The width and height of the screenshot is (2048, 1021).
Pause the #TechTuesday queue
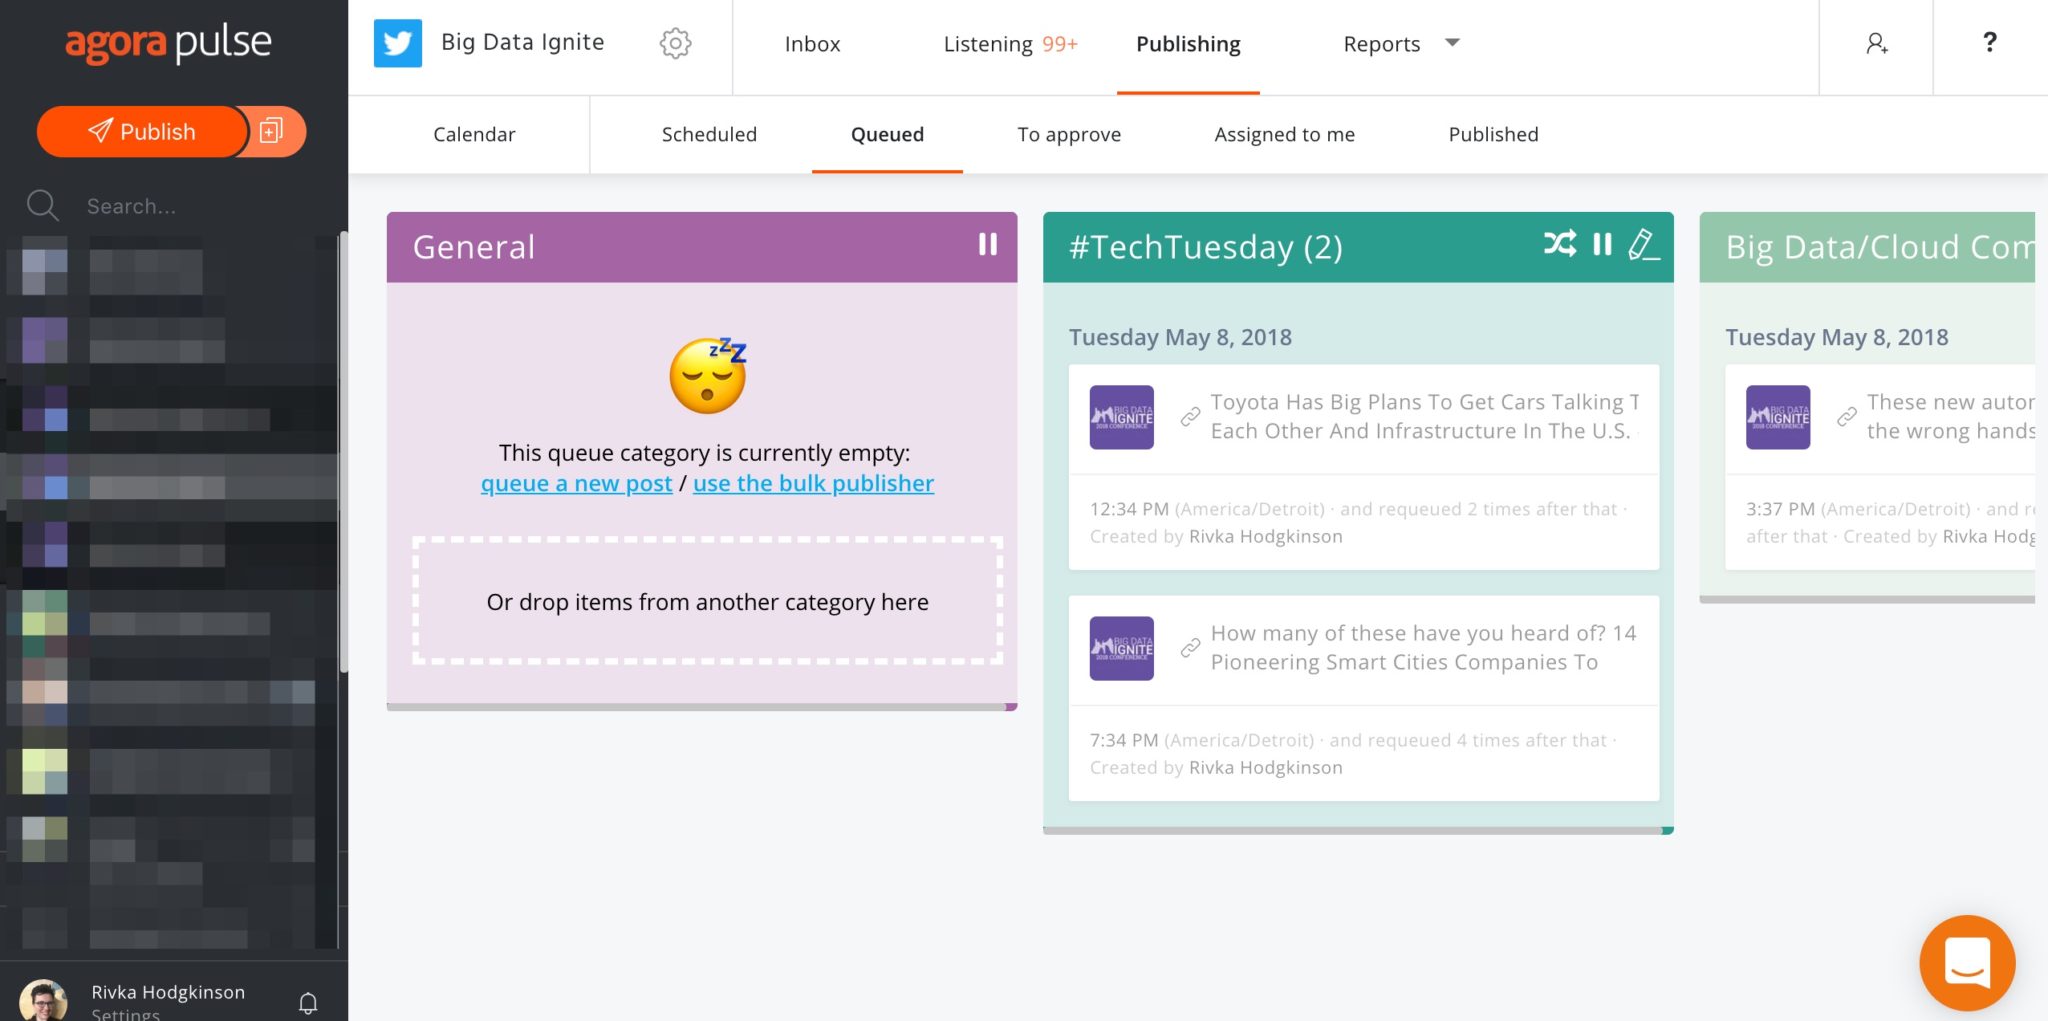pyautogui.click(x=1602, y=244)
